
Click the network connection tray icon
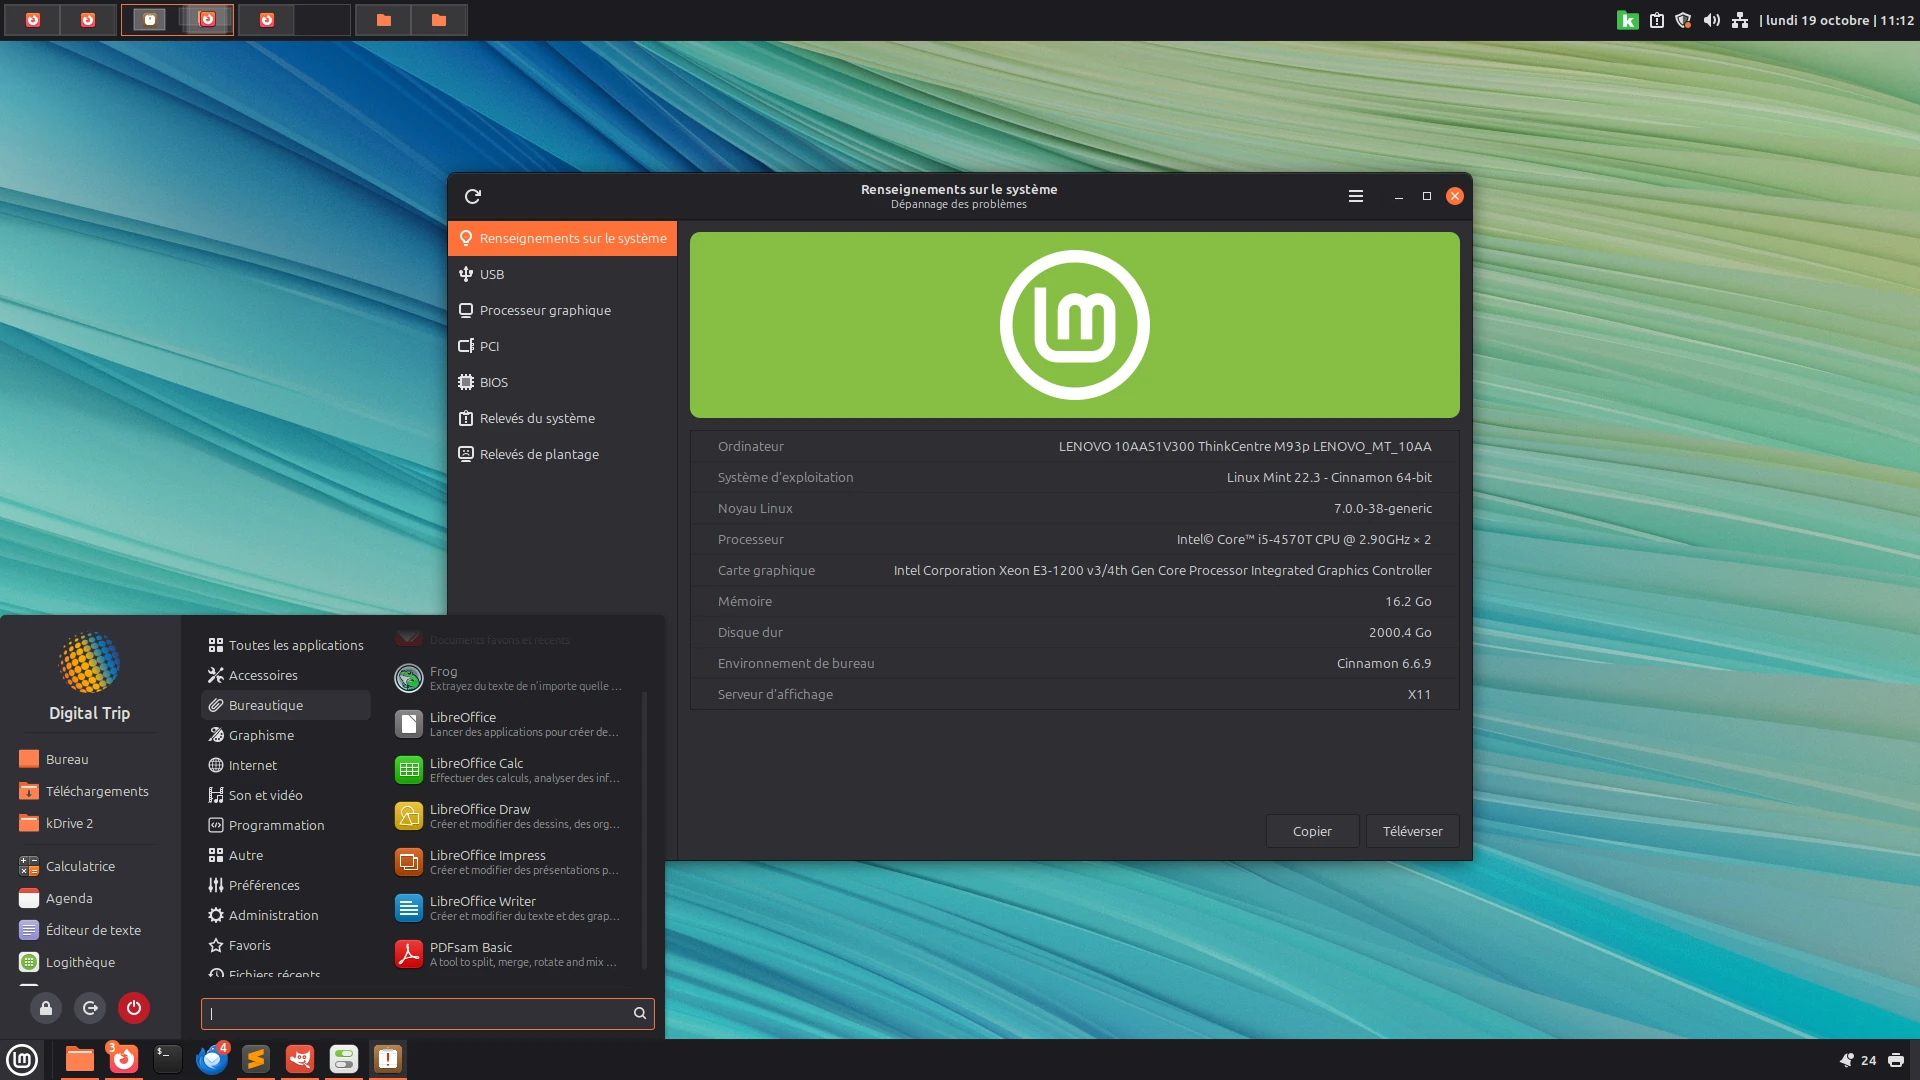[1740, 20]
